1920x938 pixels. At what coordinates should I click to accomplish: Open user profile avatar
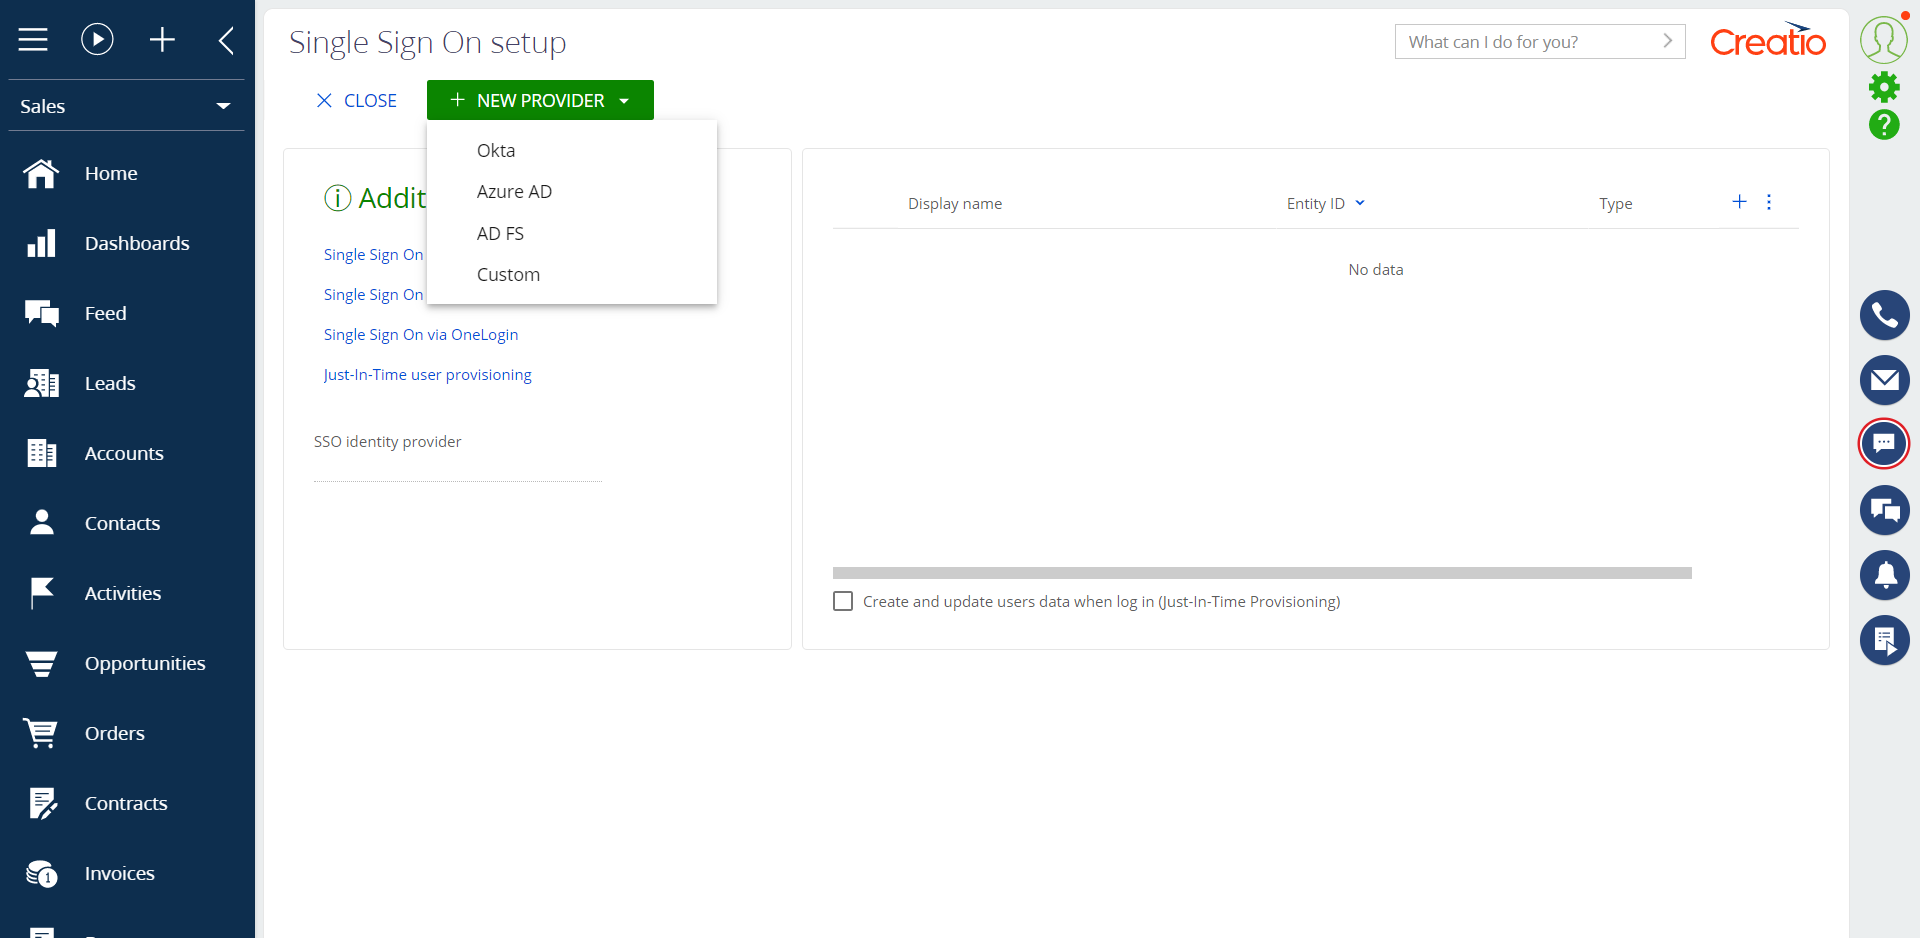[1884, 40]
